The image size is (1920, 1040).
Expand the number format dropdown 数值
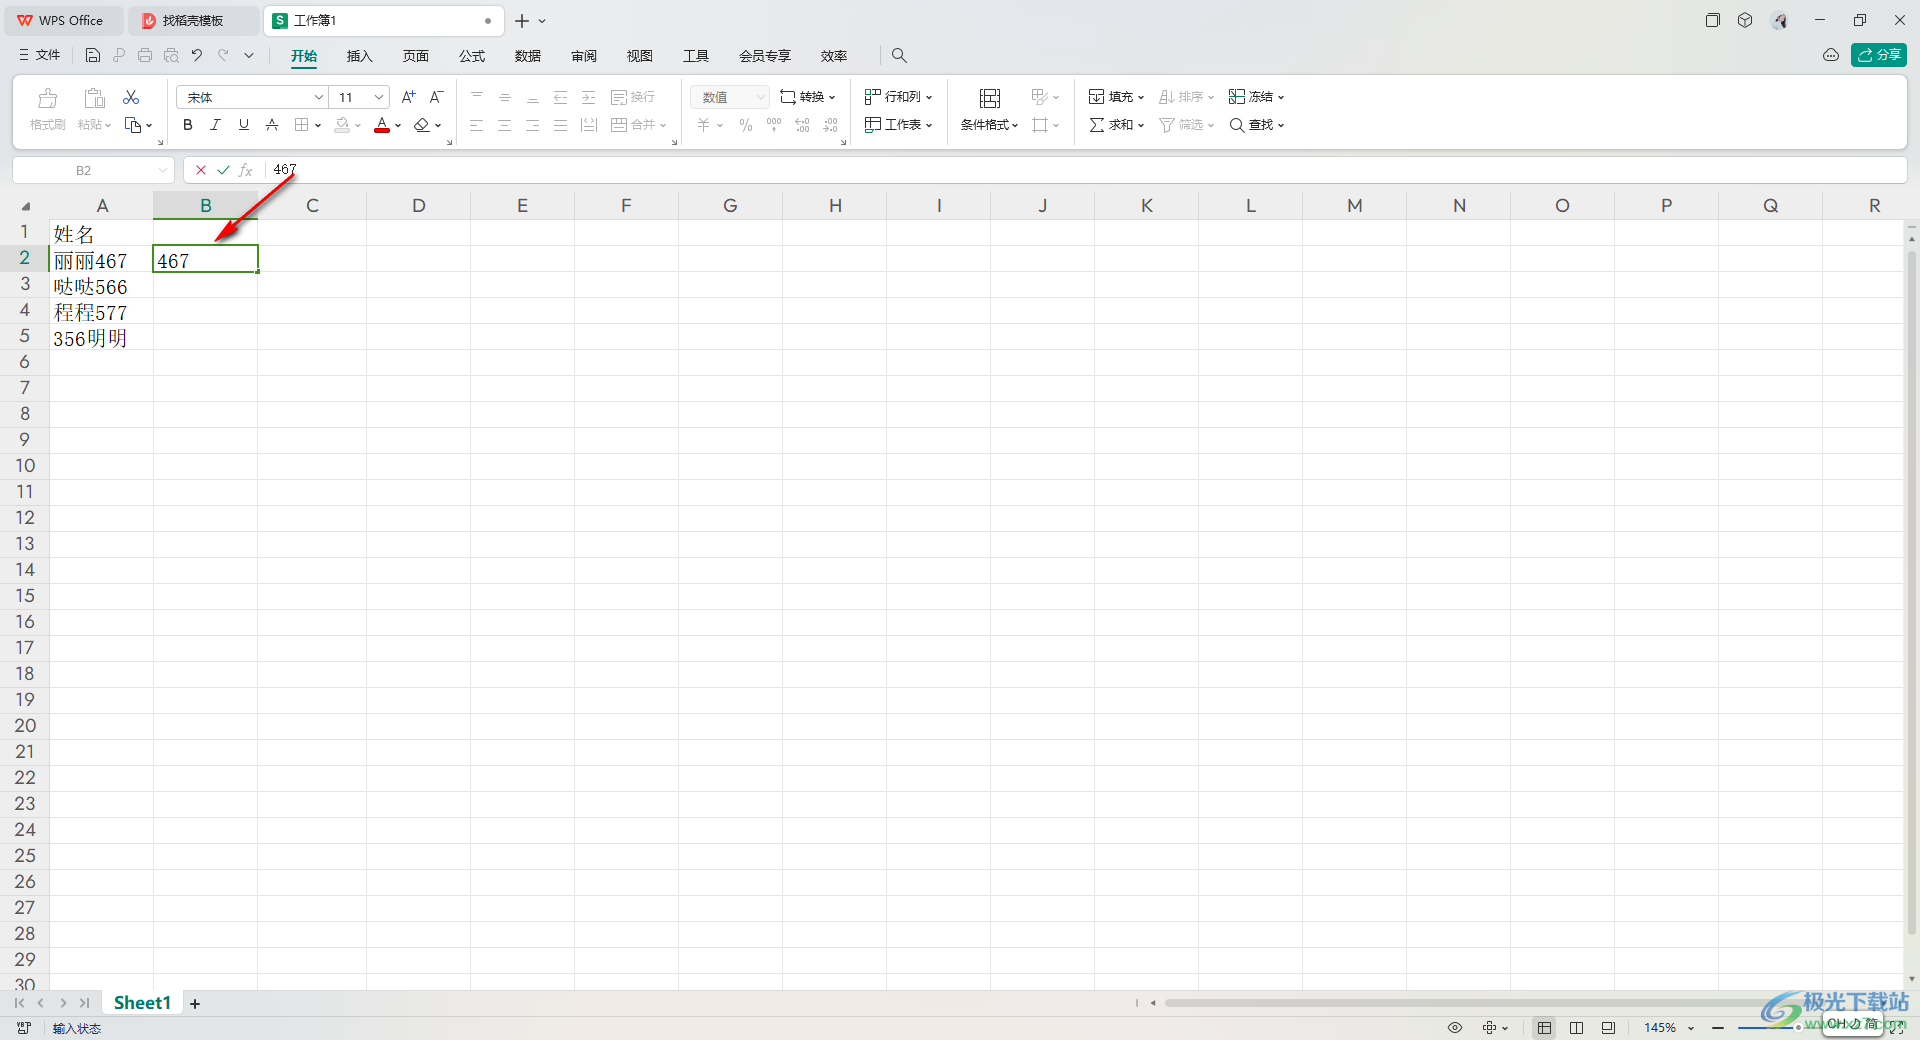(x=761, y=97)
